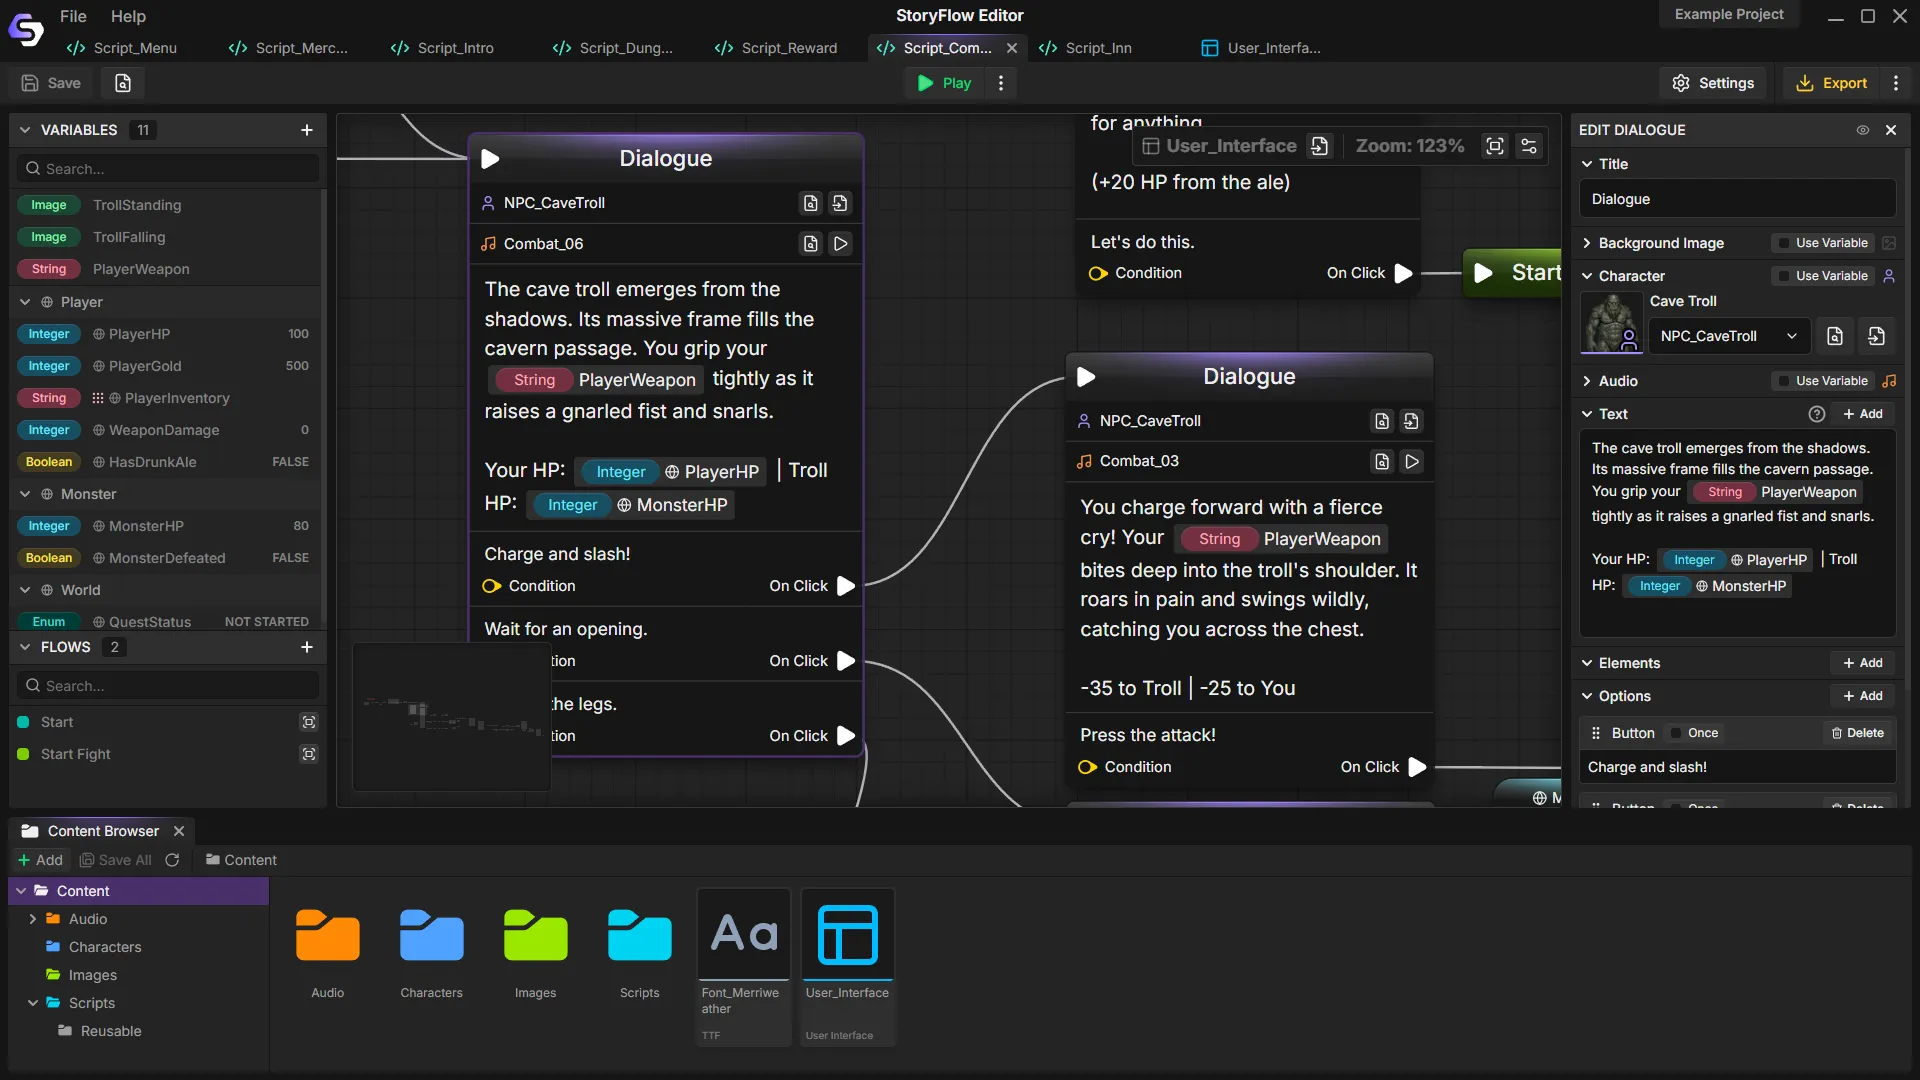Click the audio note icon next to Audio section
Screen dimensions: 1920x1080
coord(1891,381)
